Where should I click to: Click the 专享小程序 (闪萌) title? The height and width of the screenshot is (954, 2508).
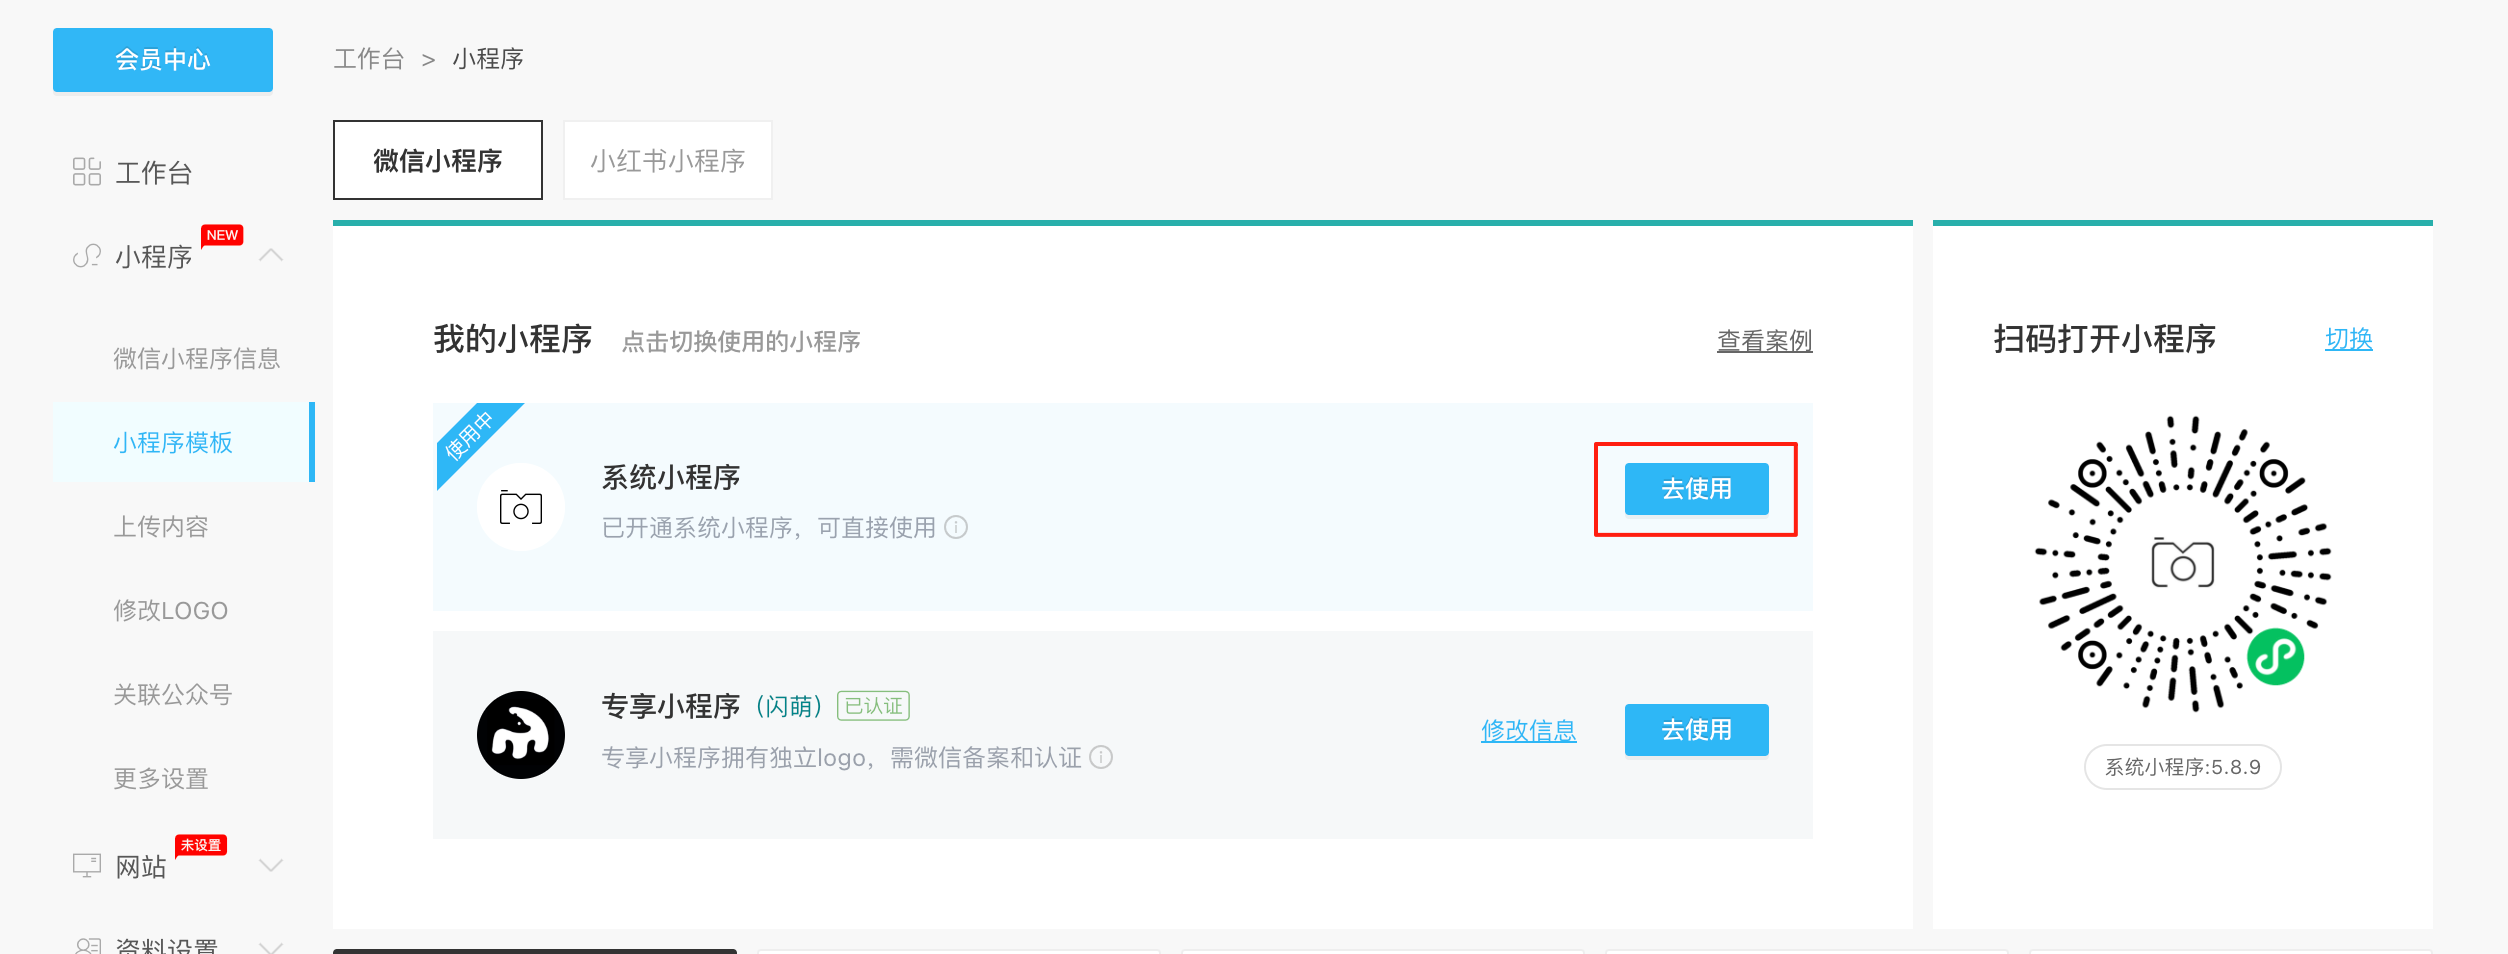(713, 706)
